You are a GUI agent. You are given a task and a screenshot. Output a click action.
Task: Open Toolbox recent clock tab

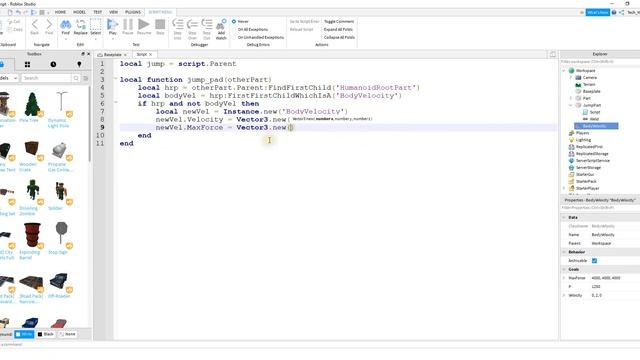[53, 64]
